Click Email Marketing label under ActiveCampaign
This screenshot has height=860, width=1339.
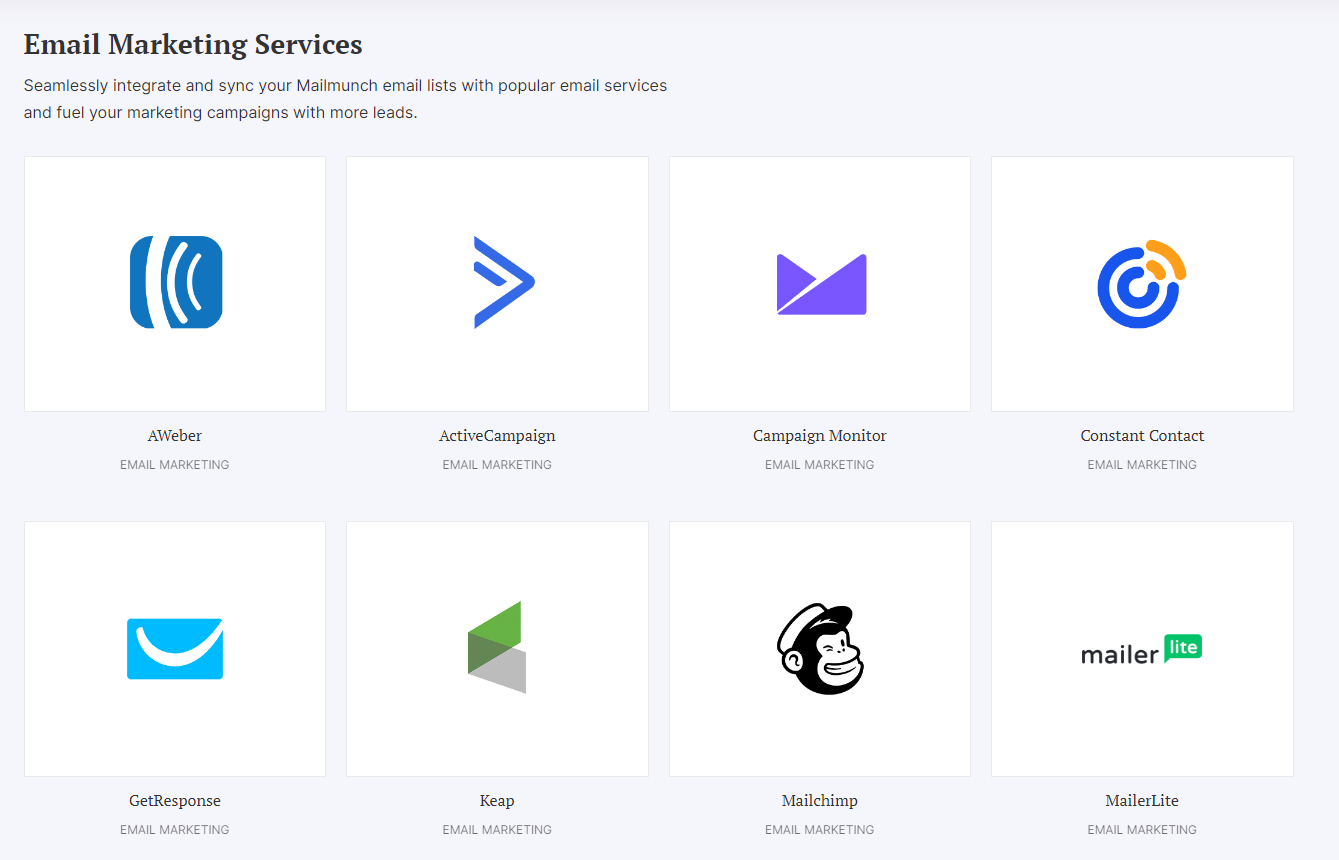(497, 465)
